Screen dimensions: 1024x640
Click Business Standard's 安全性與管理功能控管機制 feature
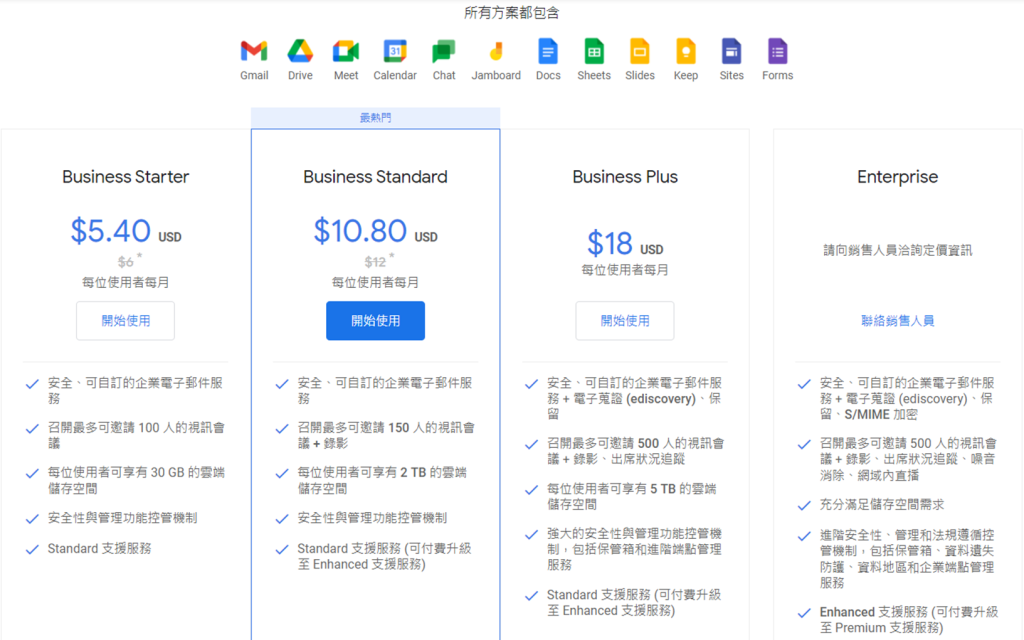pyautogui.click(x=372, y=518)
